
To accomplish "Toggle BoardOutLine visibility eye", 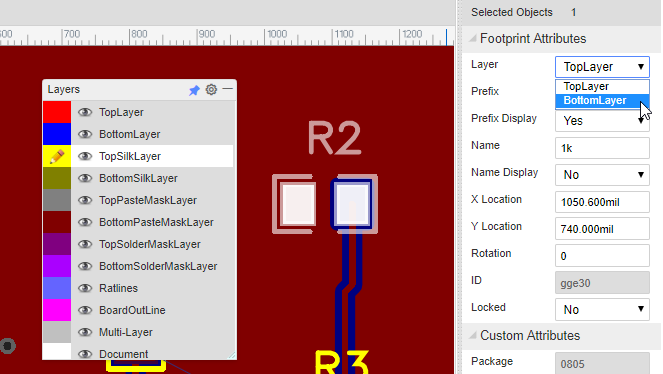I will (x=85, y=310).
